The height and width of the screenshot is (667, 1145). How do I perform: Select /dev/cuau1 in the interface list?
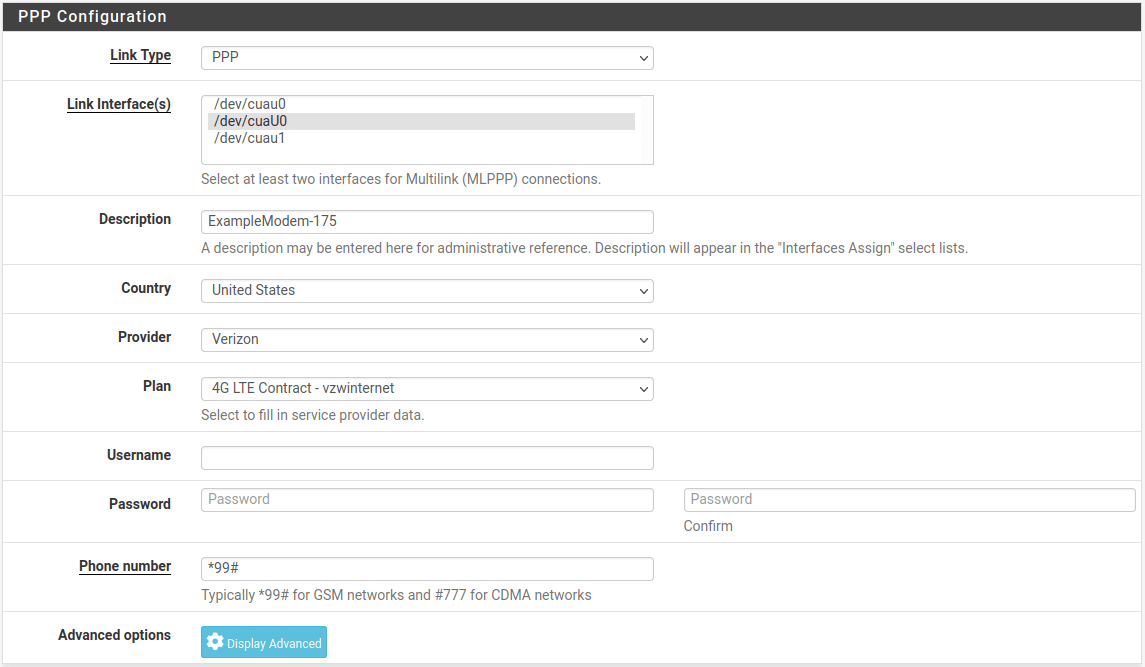249,138
